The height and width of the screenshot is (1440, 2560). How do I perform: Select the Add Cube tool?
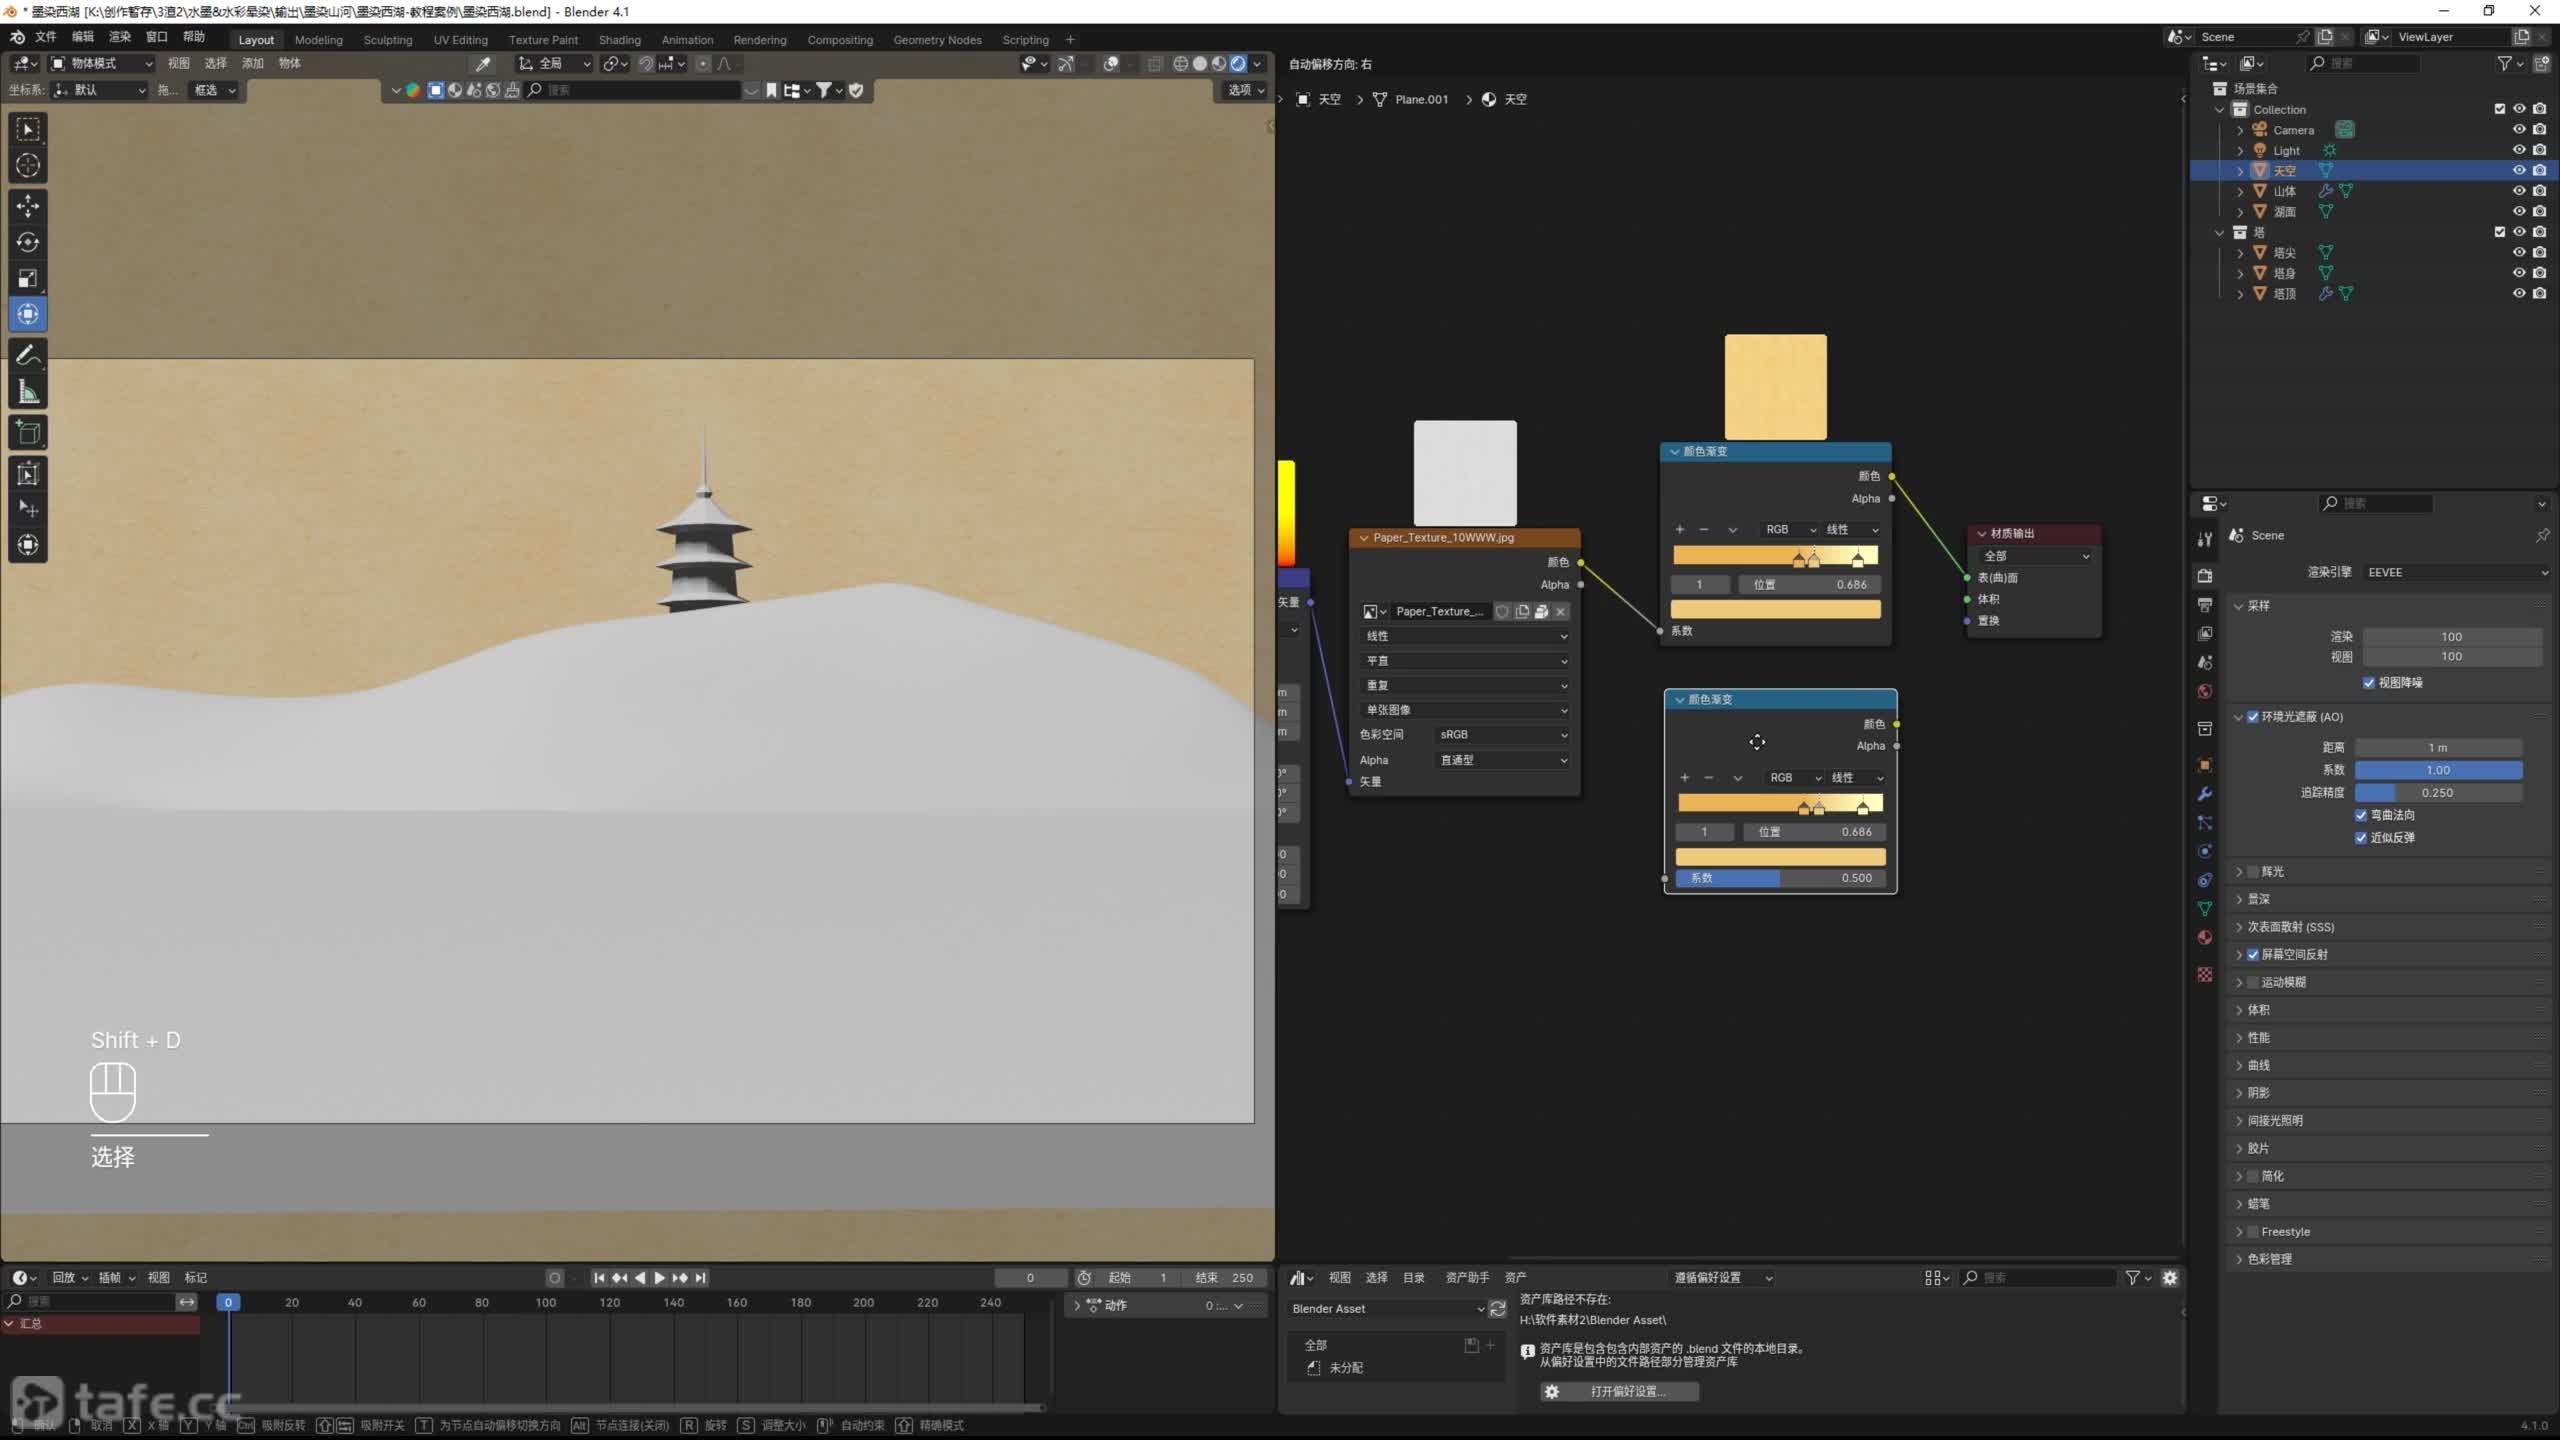tap(28, 433)
